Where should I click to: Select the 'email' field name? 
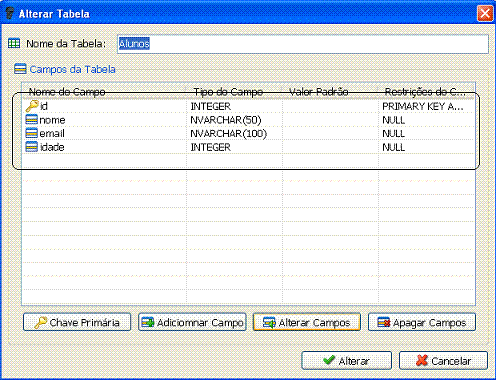[52, 133]
